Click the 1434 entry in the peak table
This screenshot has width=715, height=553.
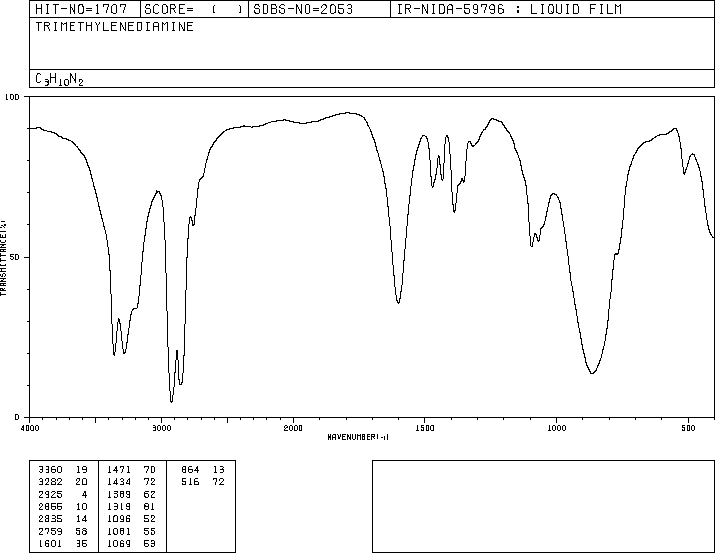[119, 482]
